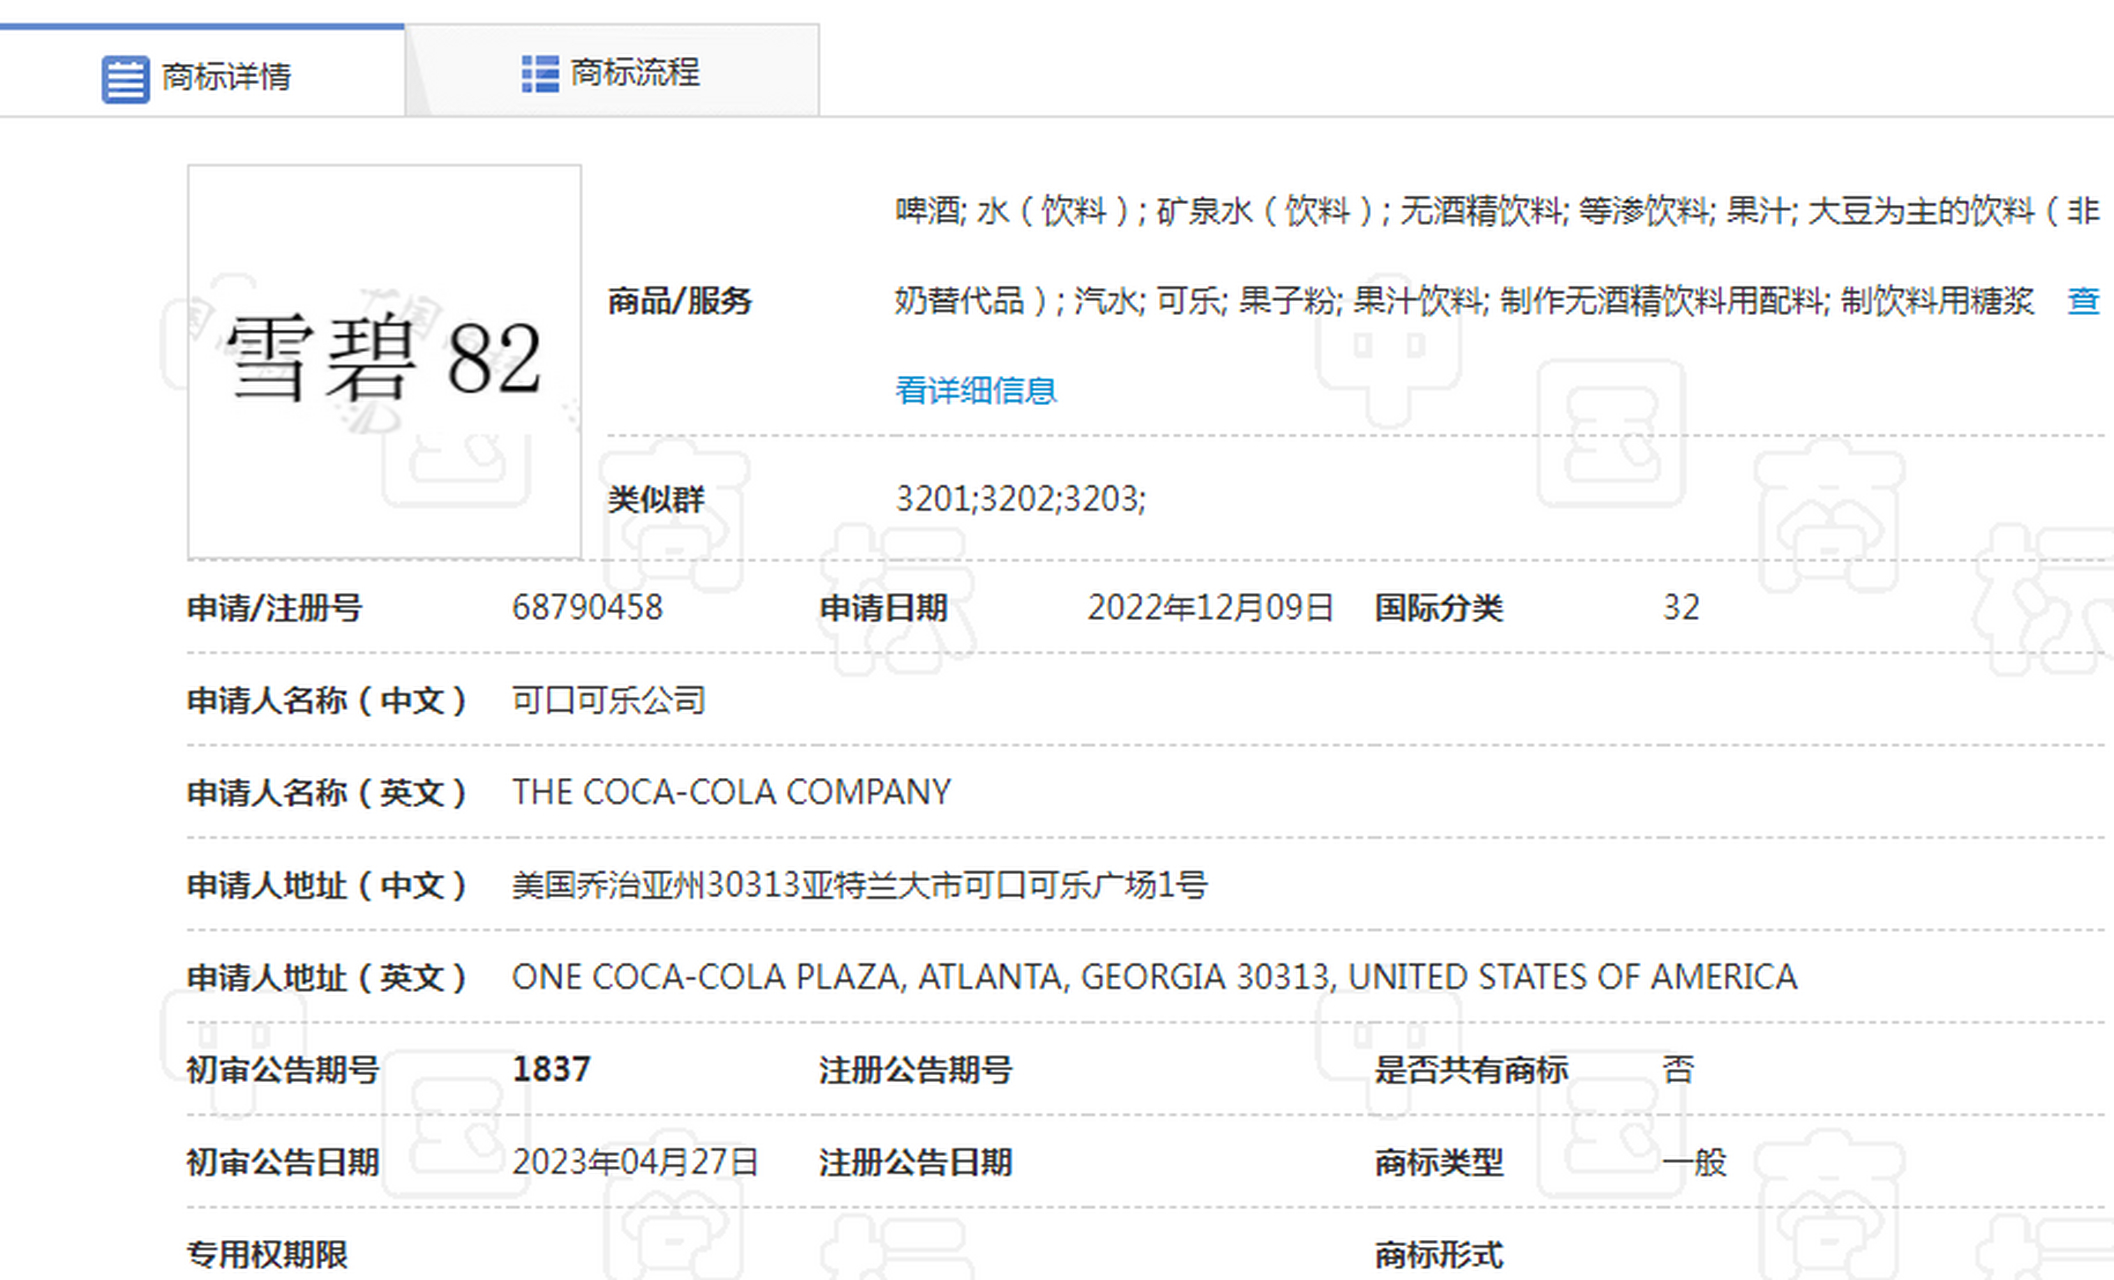This screenshot has width=2114, height=1280.
Task: Click announcement date 2023年04月27日
Action: coord(635,1162)
